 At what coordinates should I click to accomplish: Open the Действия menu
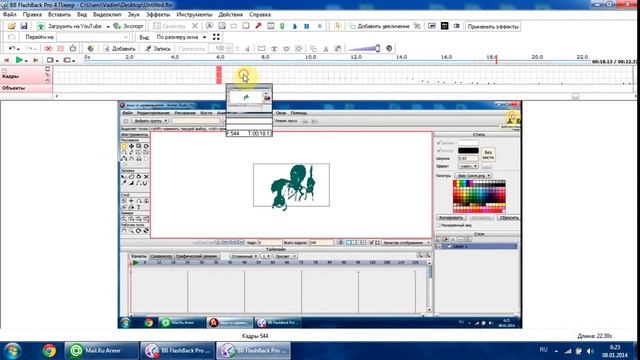click(231, 15)
